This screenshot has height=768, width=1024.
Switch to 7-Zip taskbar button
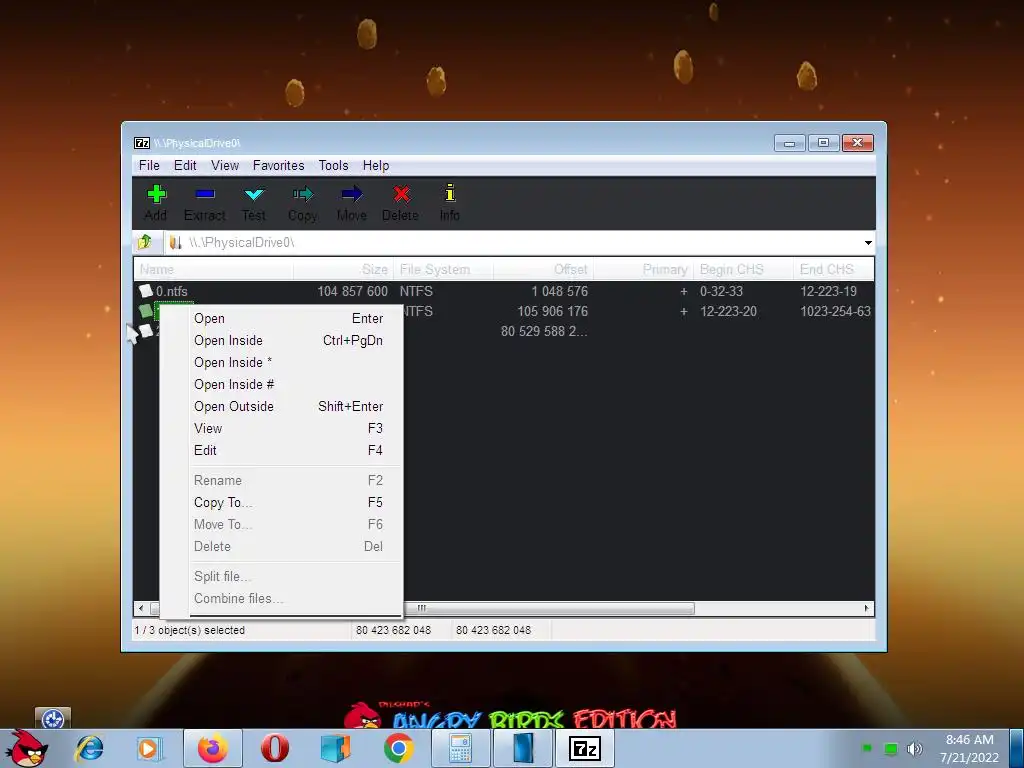click(584, 748)
